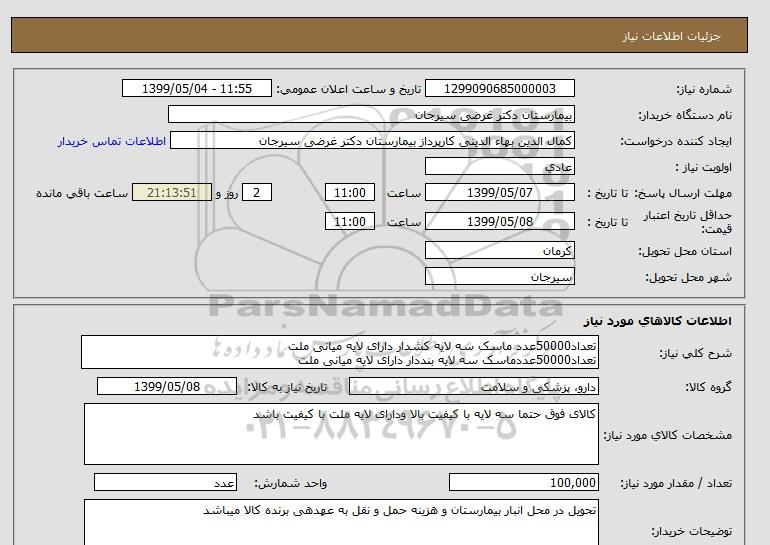This screenshot has height=545, width=770.
Task: Click the countdown timer 21:13:51
Action: (172, 192)
